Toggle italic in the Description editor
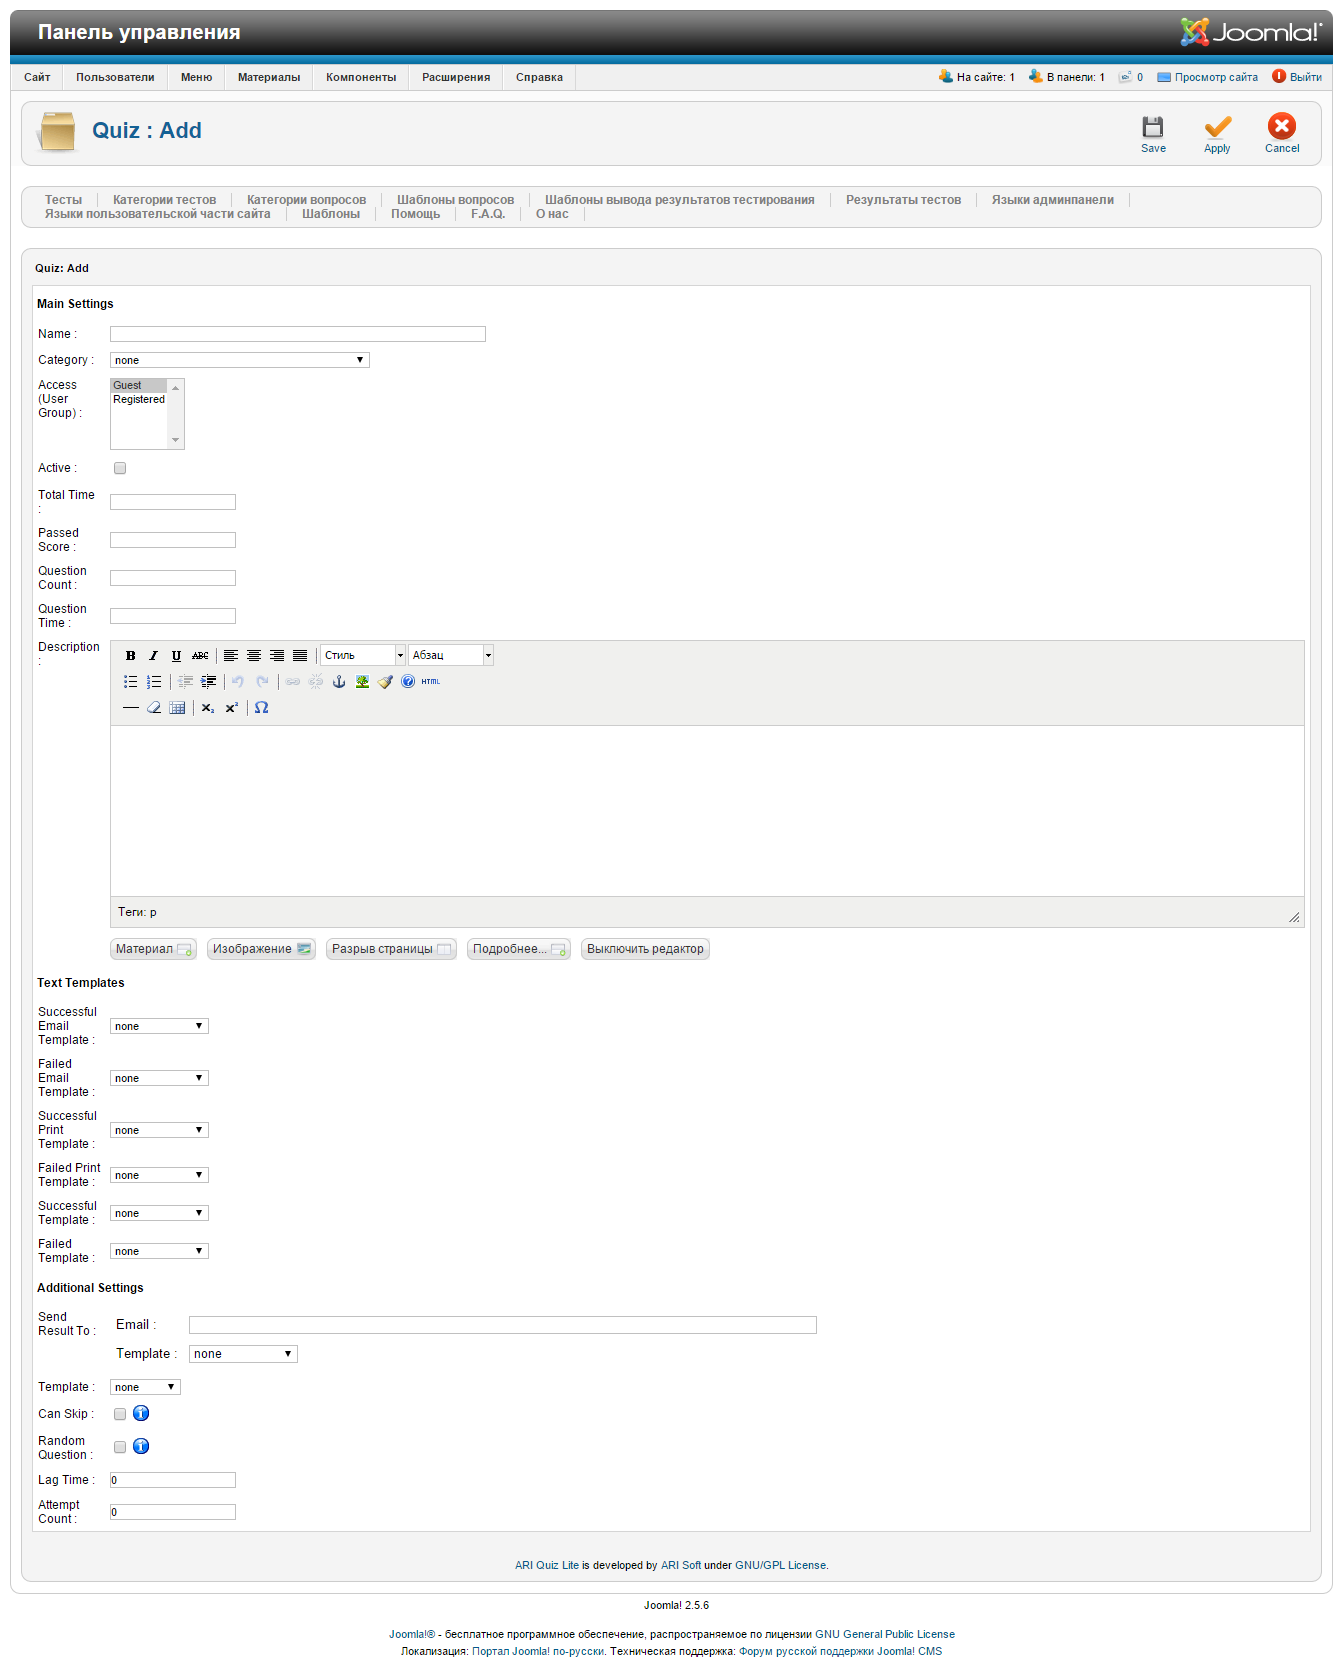 tap(153, 656)
